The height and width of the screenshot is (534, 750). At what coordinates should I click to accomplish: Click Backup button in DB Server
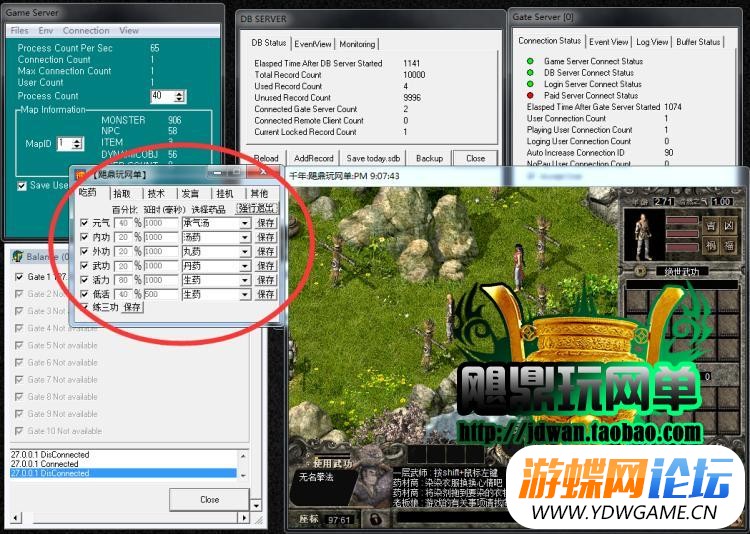(x=429, y=158)
